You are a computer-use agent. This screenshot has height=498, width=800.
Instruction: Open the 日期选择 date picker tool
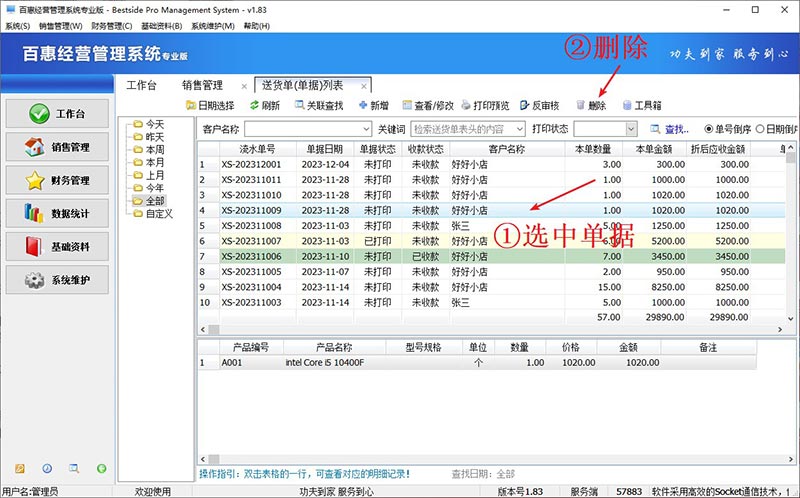point(210,106)
